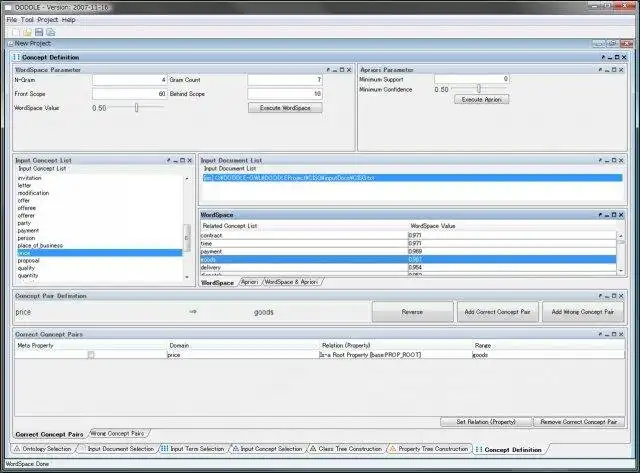This screenshot has width=640, height=473.
Task: Undock the WordSpace results panel pin icon
Action: pyautogui.click(x=600, y=215)
